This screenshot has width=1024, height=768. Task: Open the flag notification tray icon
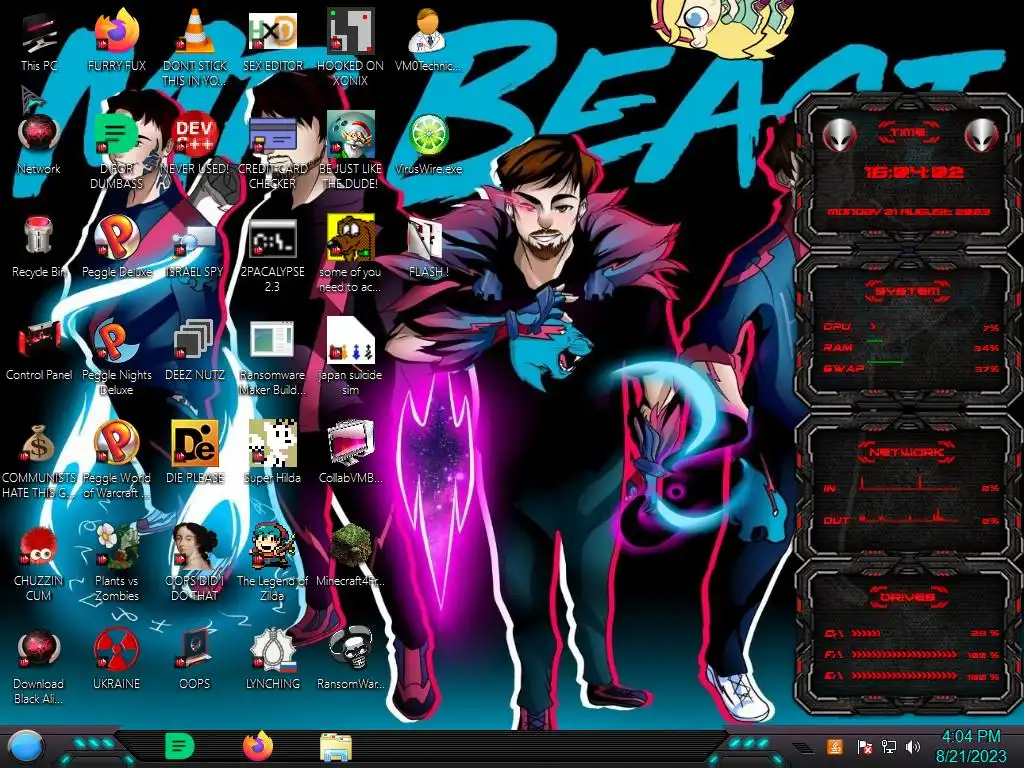864,746
